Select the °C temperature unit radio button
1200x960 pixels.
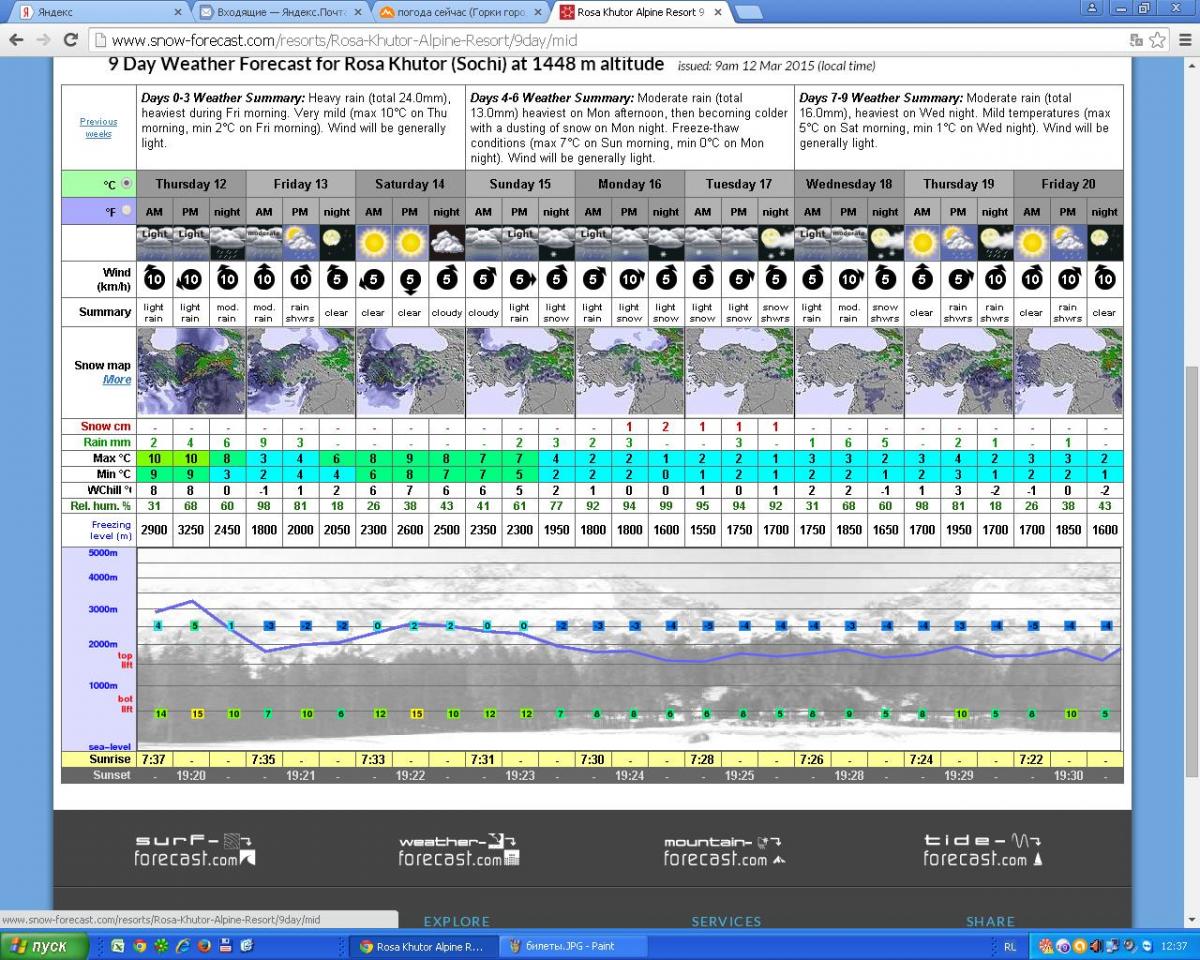pos(126,184)
